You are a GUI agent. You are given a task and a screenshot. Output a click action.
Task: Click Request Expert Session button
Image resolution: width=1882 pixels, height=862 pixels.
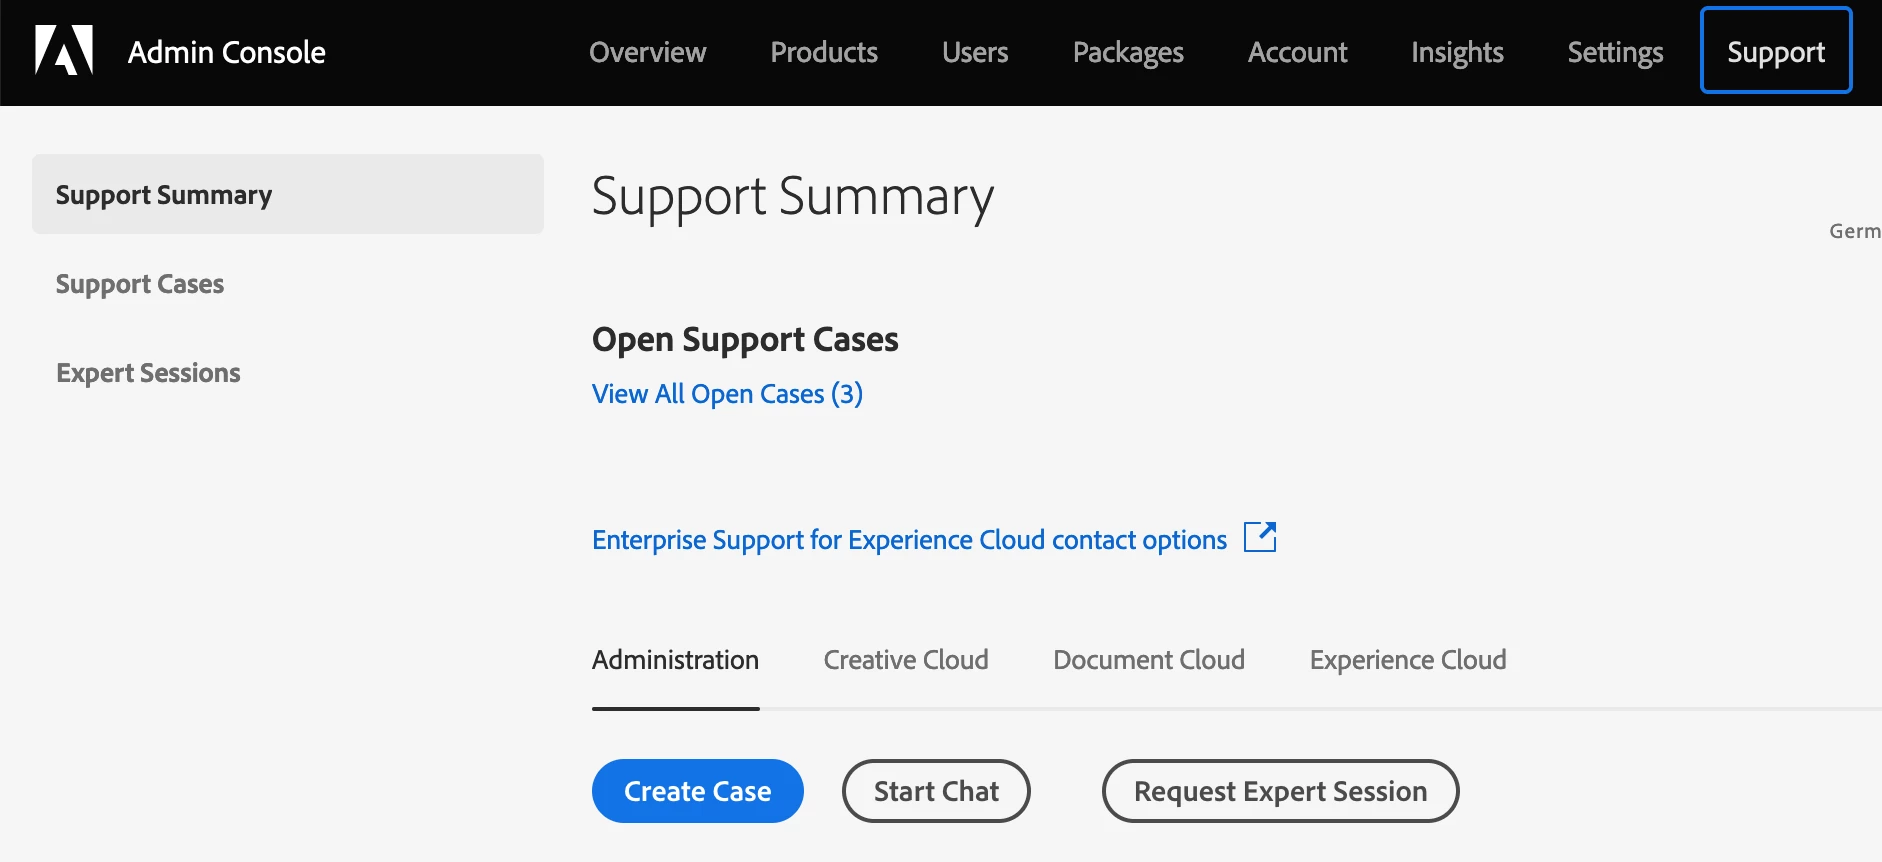[x=1280, y=791]
